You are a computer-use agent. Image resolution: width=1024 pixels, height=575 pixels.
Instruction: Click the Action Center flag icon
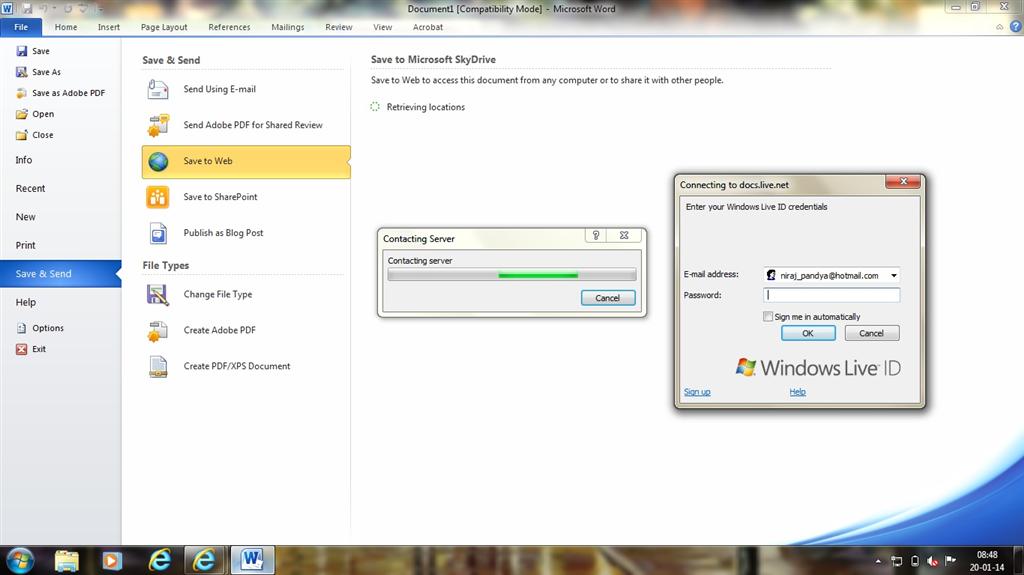point(950,561)
